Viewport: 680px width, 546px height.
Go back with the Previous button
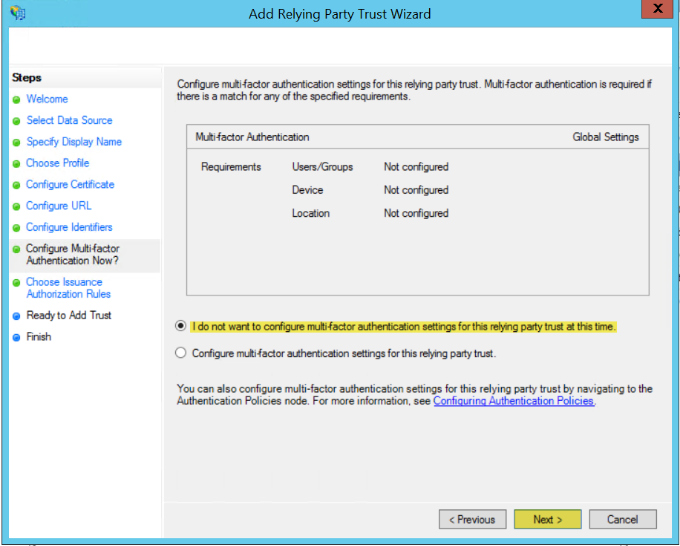coord(472,520)
